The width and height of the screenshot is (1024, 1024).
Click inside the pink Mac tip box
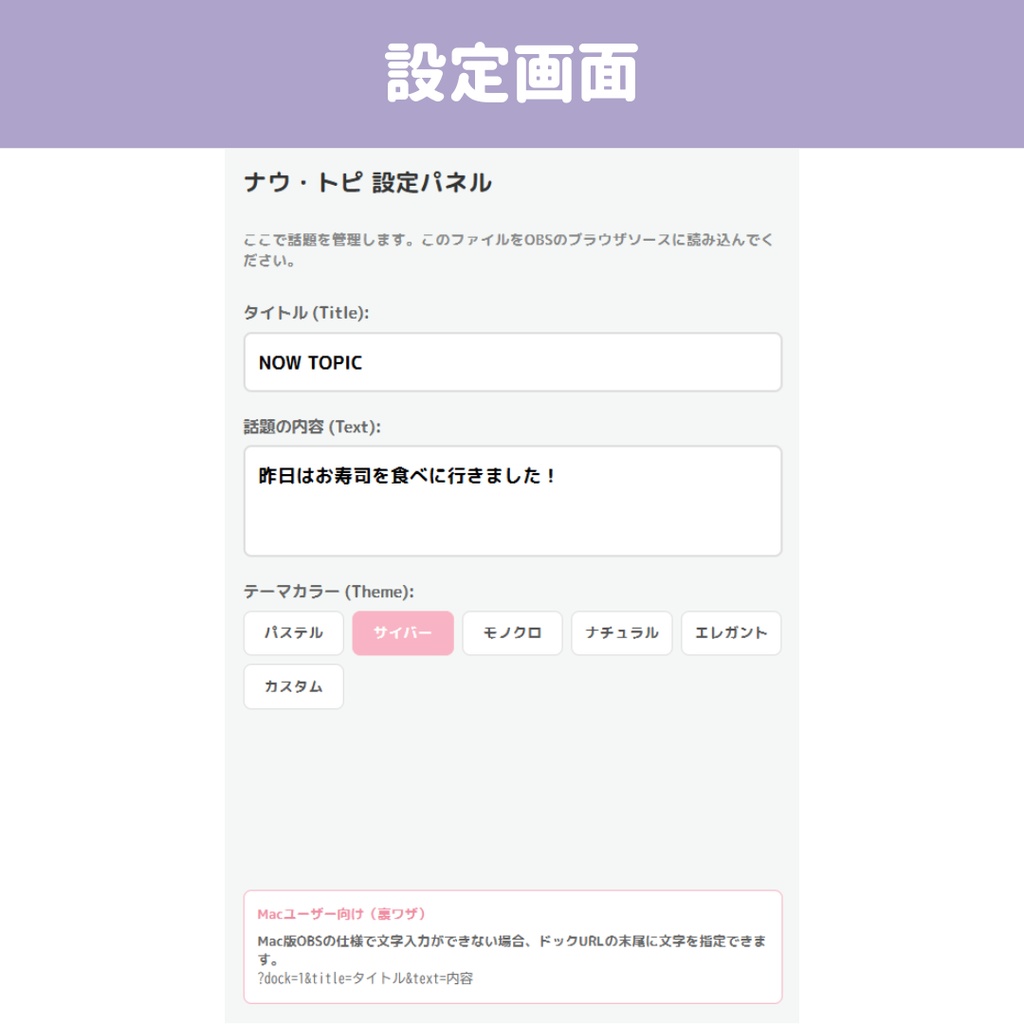512,945
